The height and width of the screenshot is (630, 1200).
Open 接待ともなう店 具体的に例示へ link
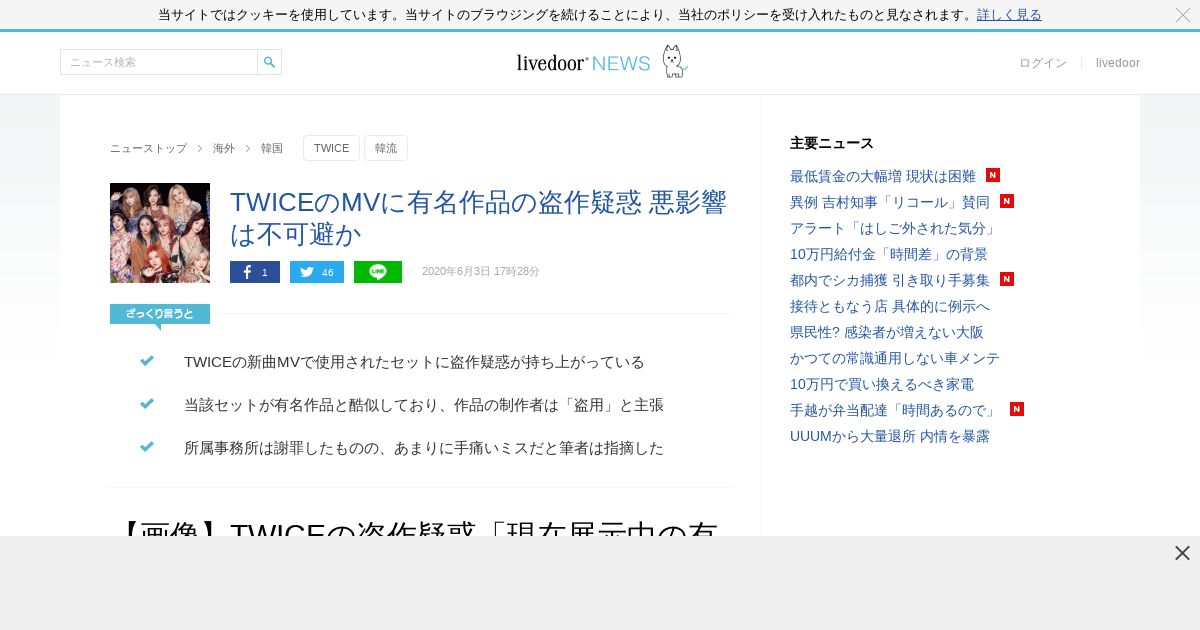coord(890,306)
